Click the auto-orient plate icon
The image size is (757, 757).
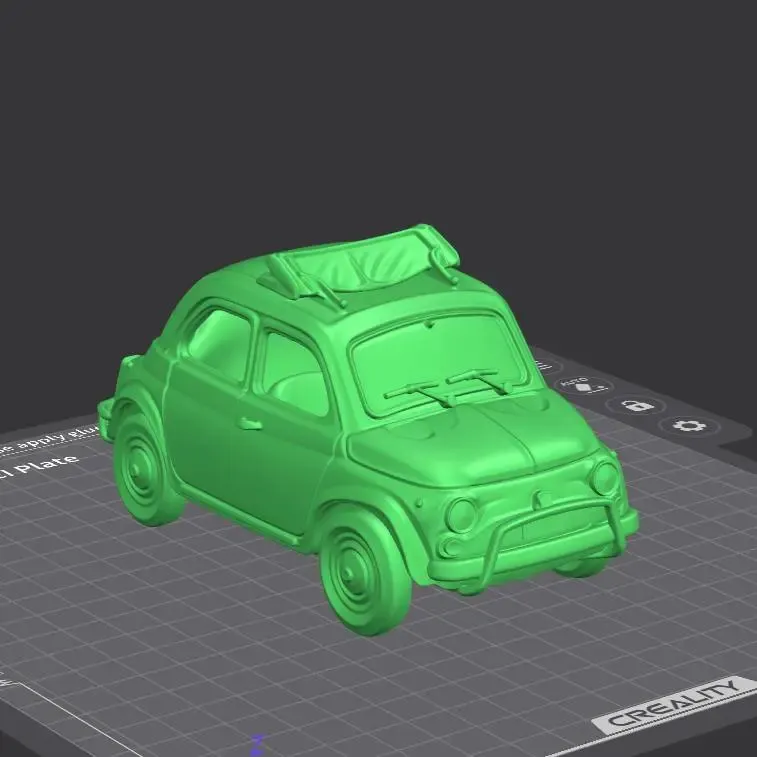pyautogui.click(x=585, y=386)
